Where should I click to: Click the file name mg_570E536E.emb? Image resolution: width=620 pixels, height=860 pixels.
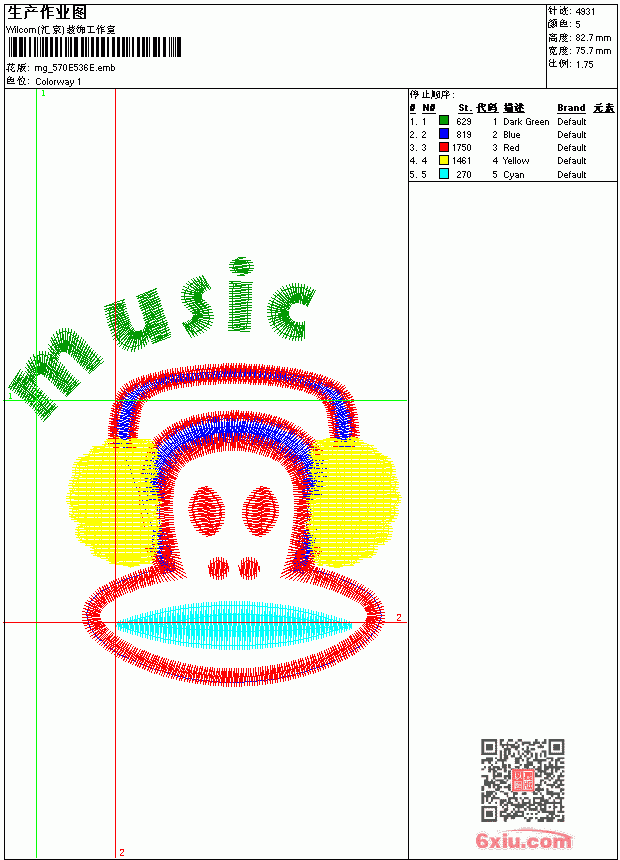pyautogui.click(x=75, y=68)
